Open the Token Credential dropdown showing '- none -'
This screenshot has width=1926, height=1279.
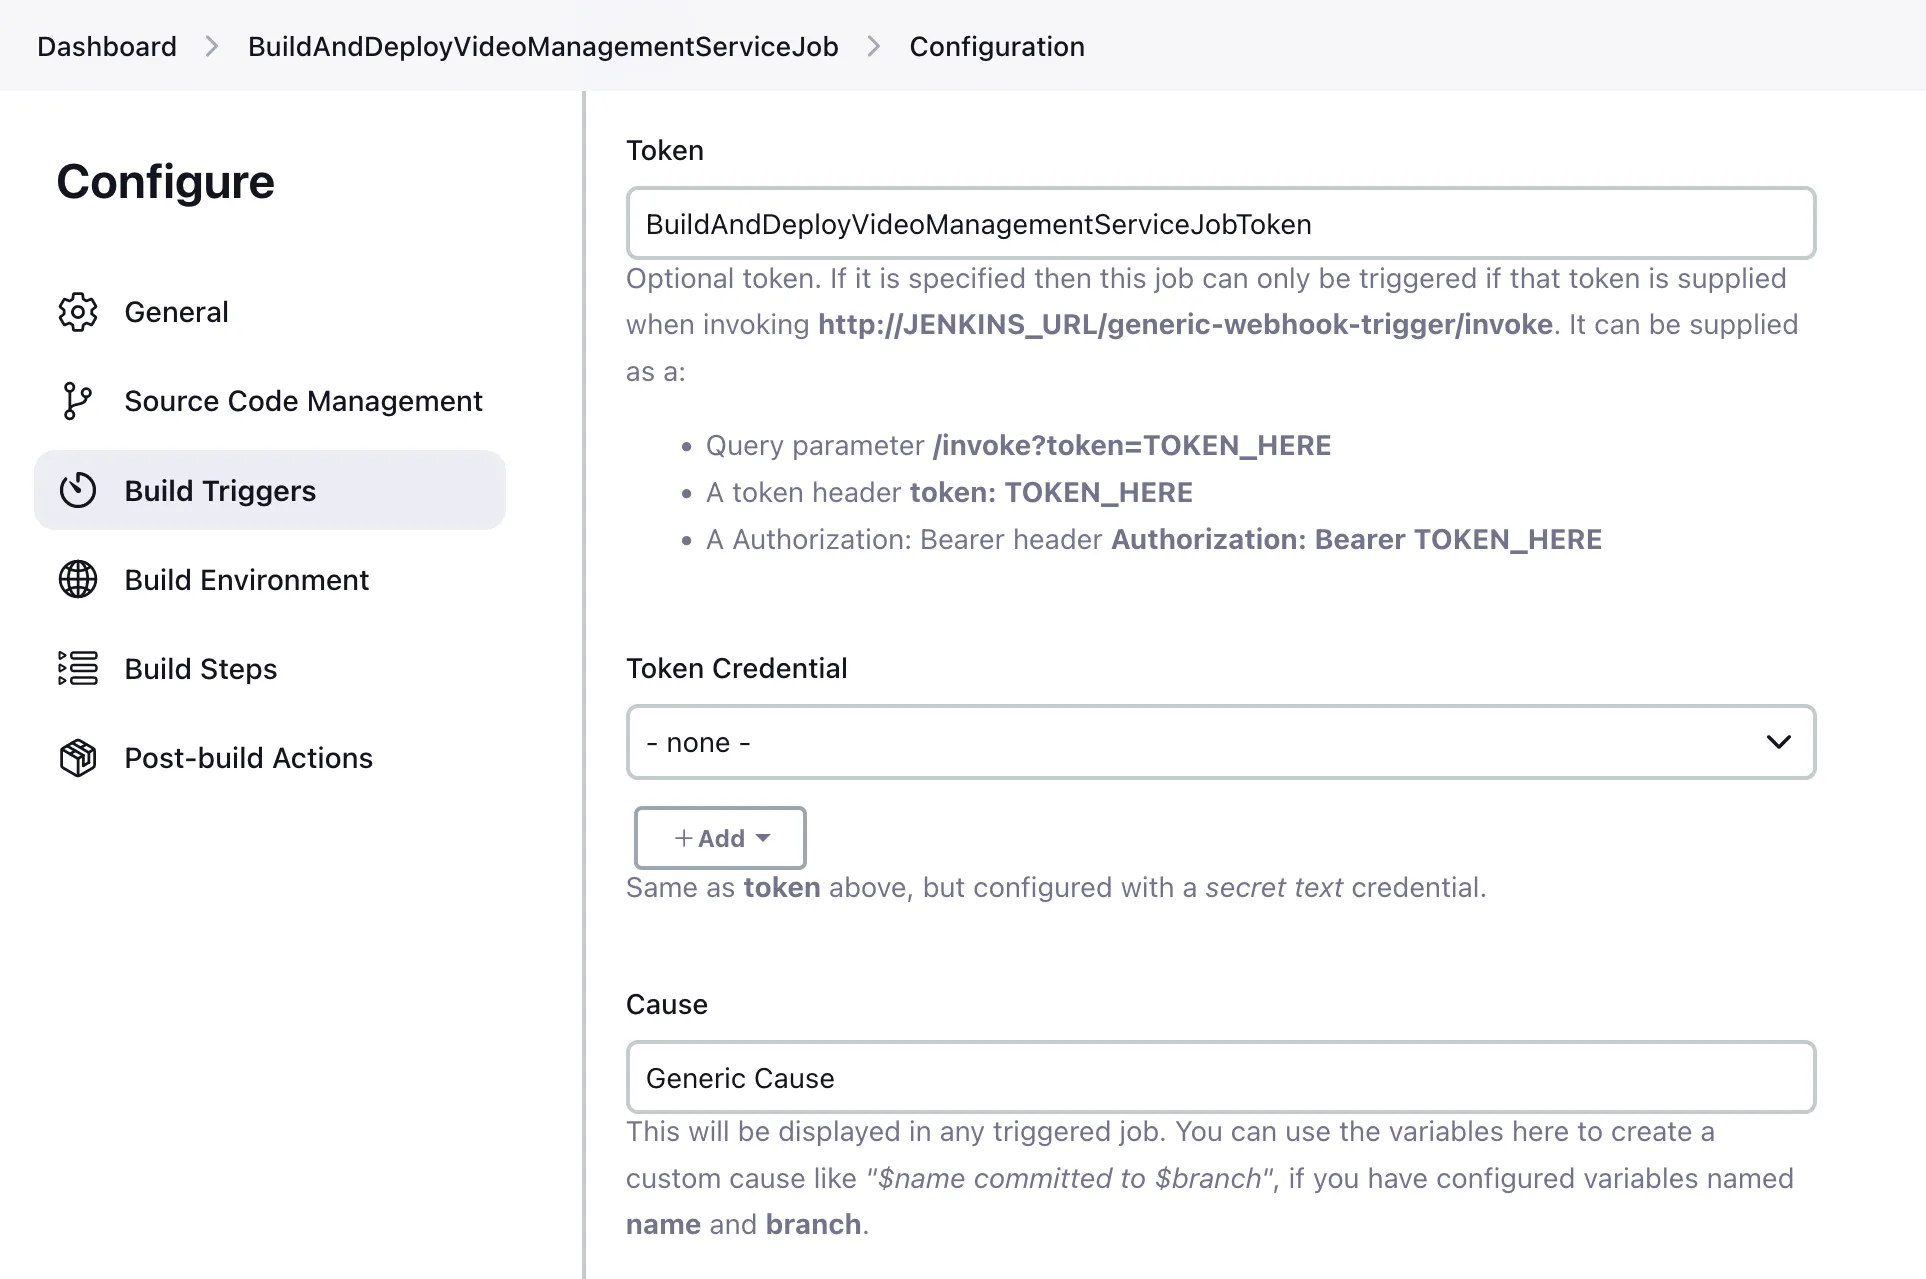click(x=1220, y=742)
